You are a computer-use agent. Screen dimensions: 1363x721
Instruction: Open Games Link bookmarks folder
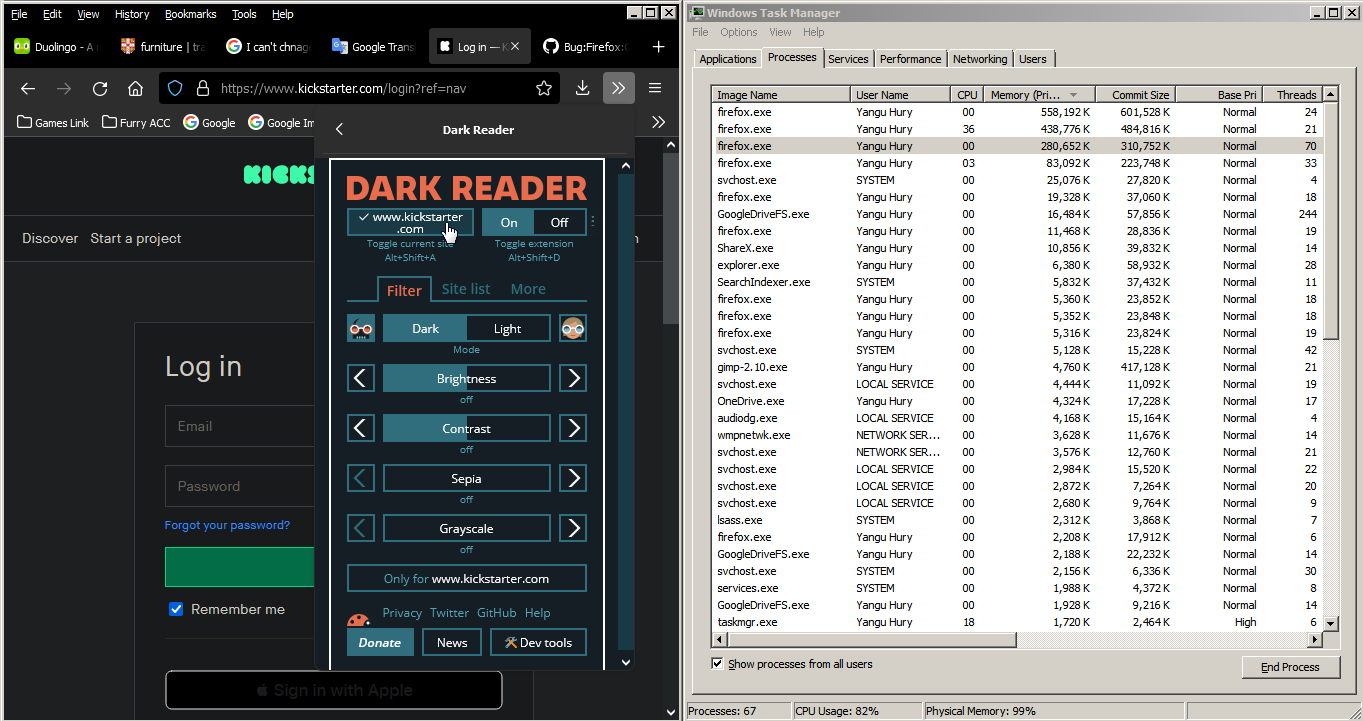click(x=53, y=123)
